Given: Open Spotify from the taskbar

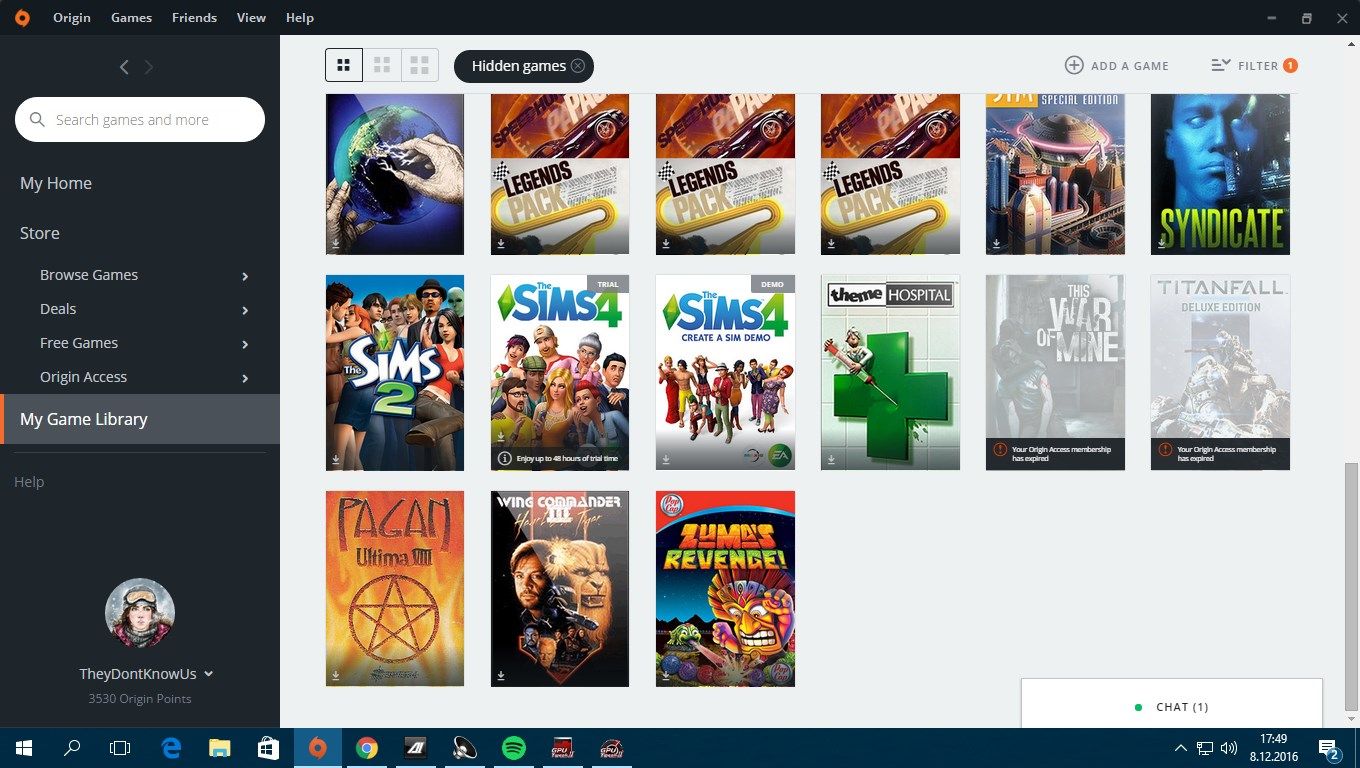Looking at the screenshot, I should (x=514, y=748).
